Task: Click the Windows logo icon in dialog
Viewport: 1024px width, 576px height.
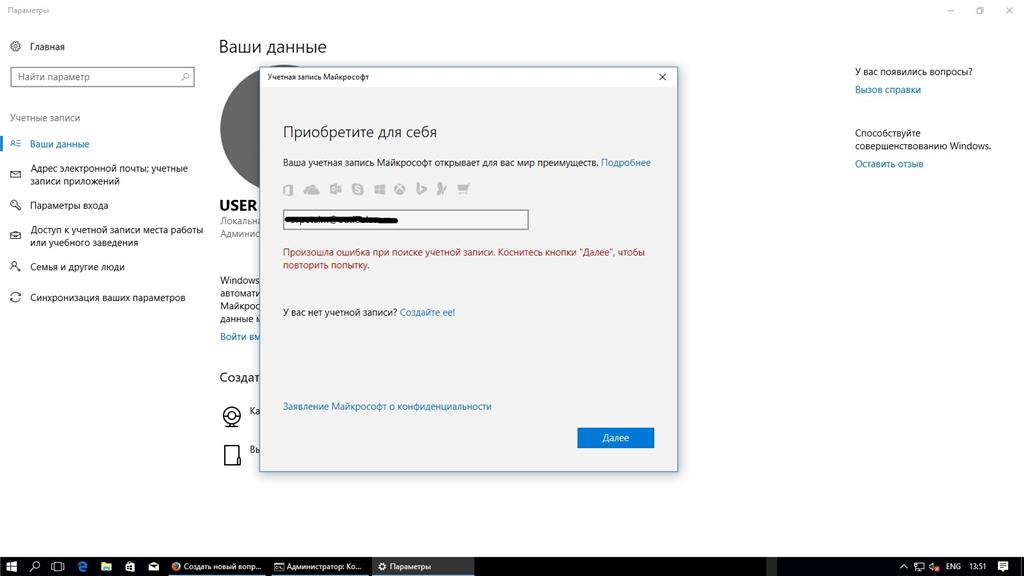Action: tap(379, 189)
